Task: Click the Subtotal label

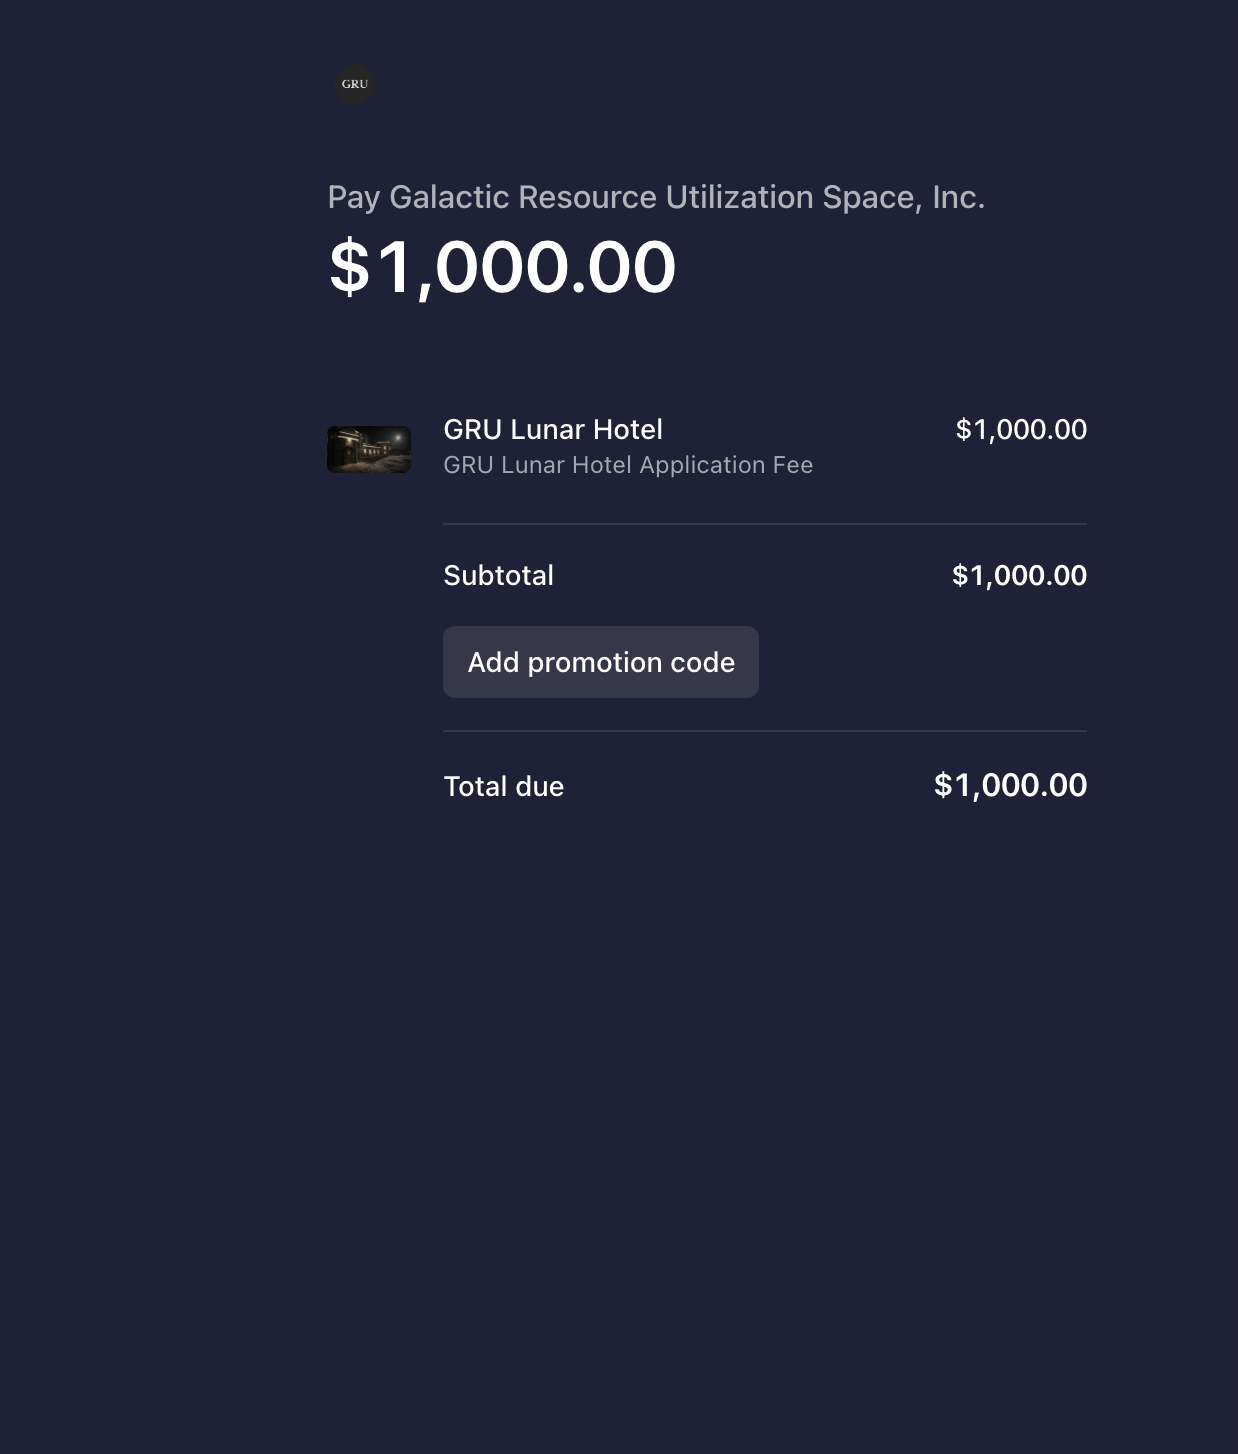Action: pyautogui.click(x=498, y=575)
